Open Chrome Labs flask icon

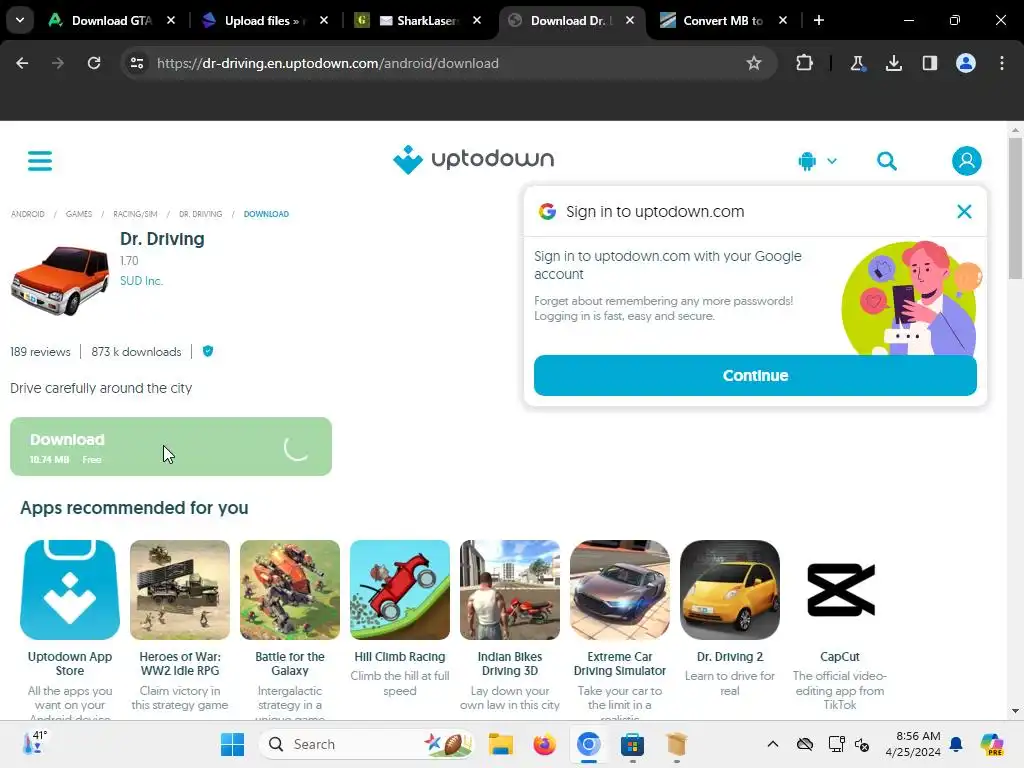pyautogui.click(x=857, y=63)
